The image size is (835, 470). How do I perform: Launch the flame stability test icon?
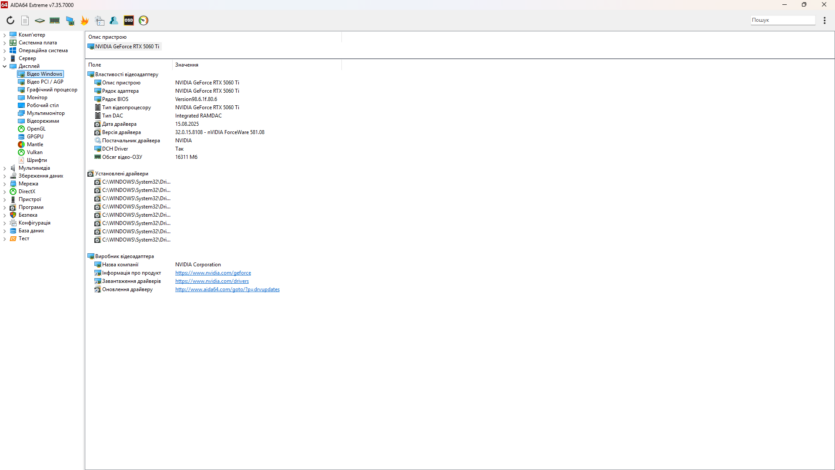click(84, 20)
